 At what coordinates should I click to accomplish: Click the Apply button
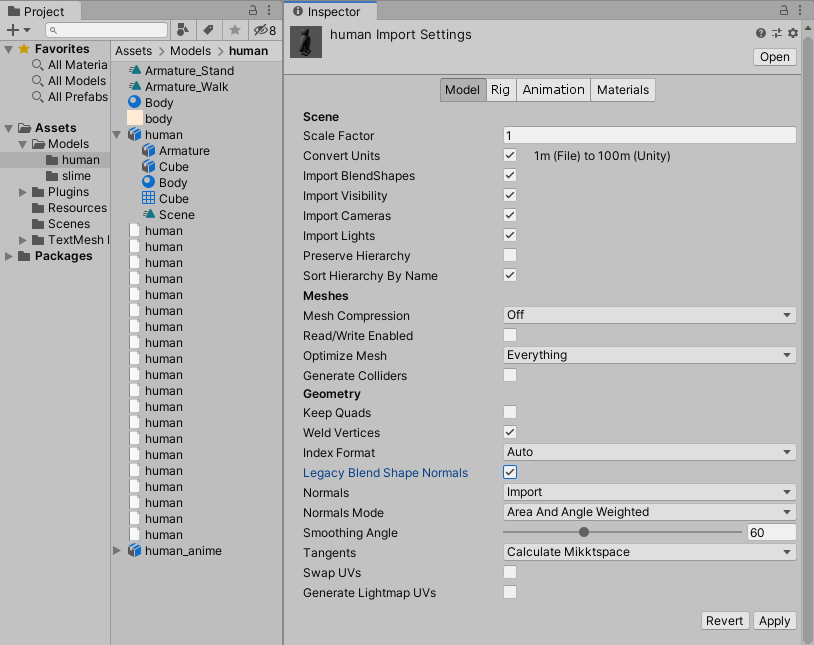[x=774, y=620]
